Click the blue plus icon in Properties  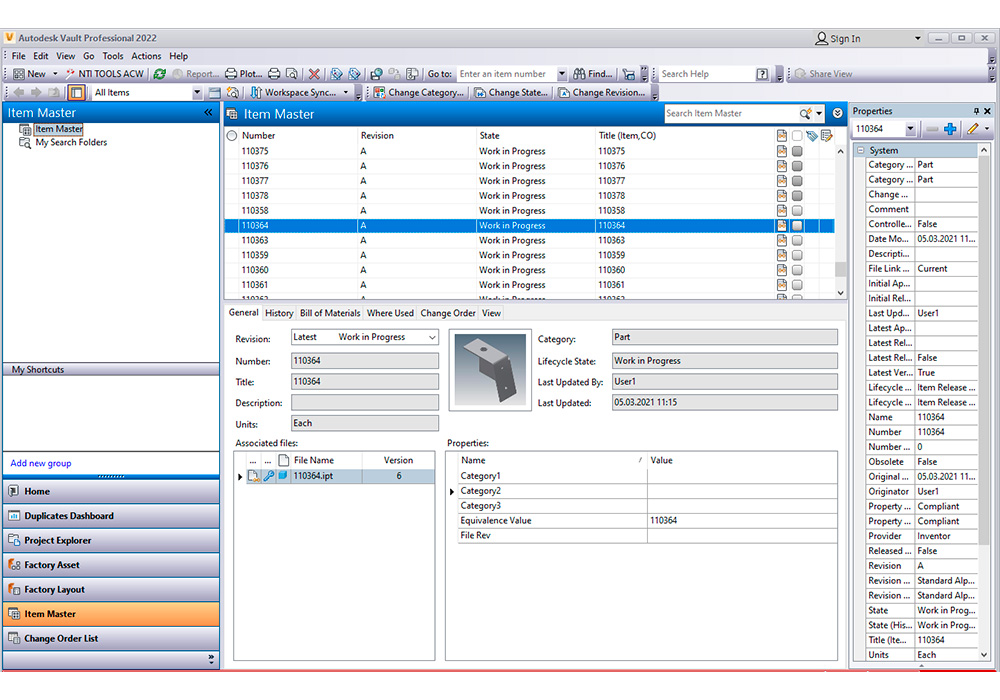pyautogui.click(x=950, y=129)
